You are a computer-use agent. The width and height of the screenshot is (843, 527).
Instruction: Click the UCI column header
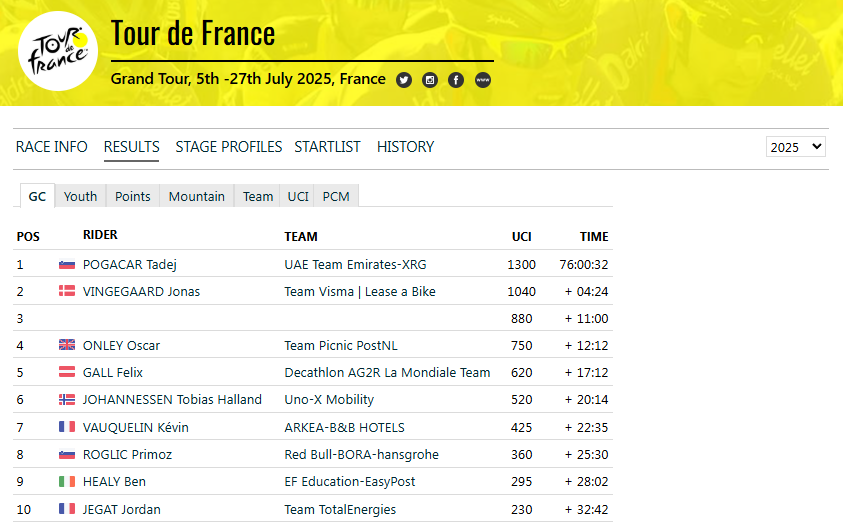521,237
